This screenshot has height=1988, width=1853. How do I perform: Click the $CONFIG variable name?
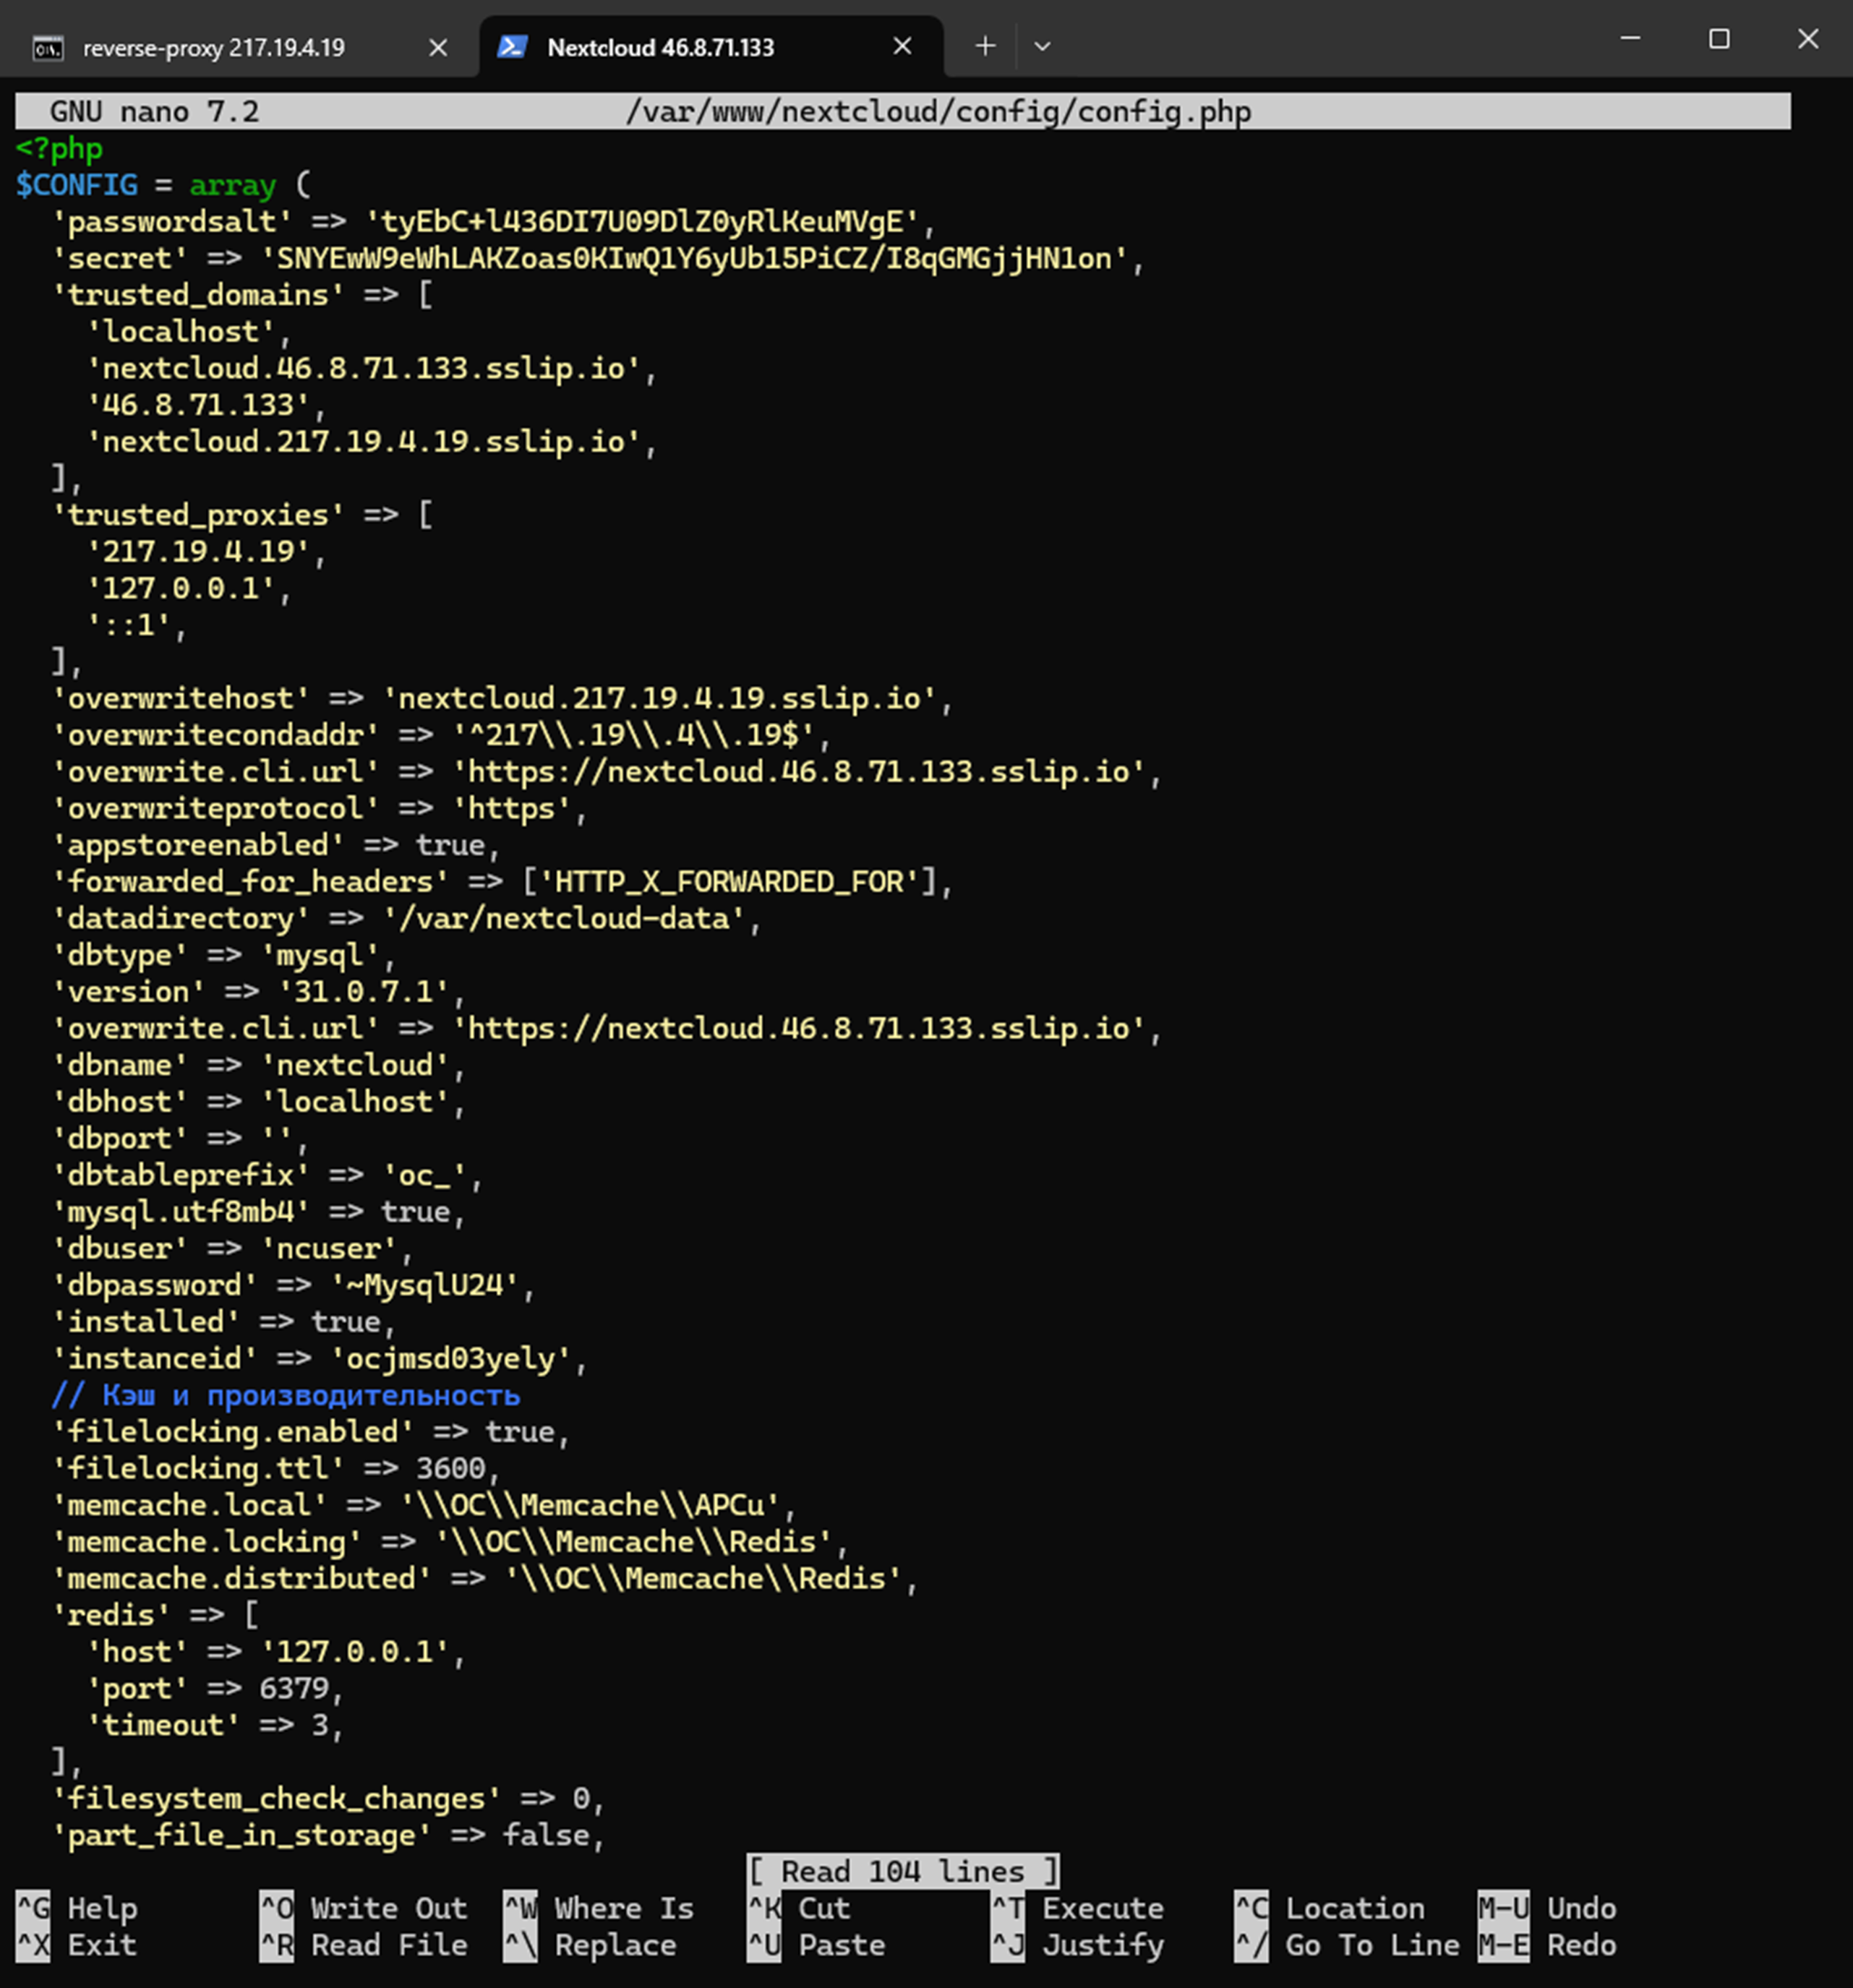[x=77, y=185]
